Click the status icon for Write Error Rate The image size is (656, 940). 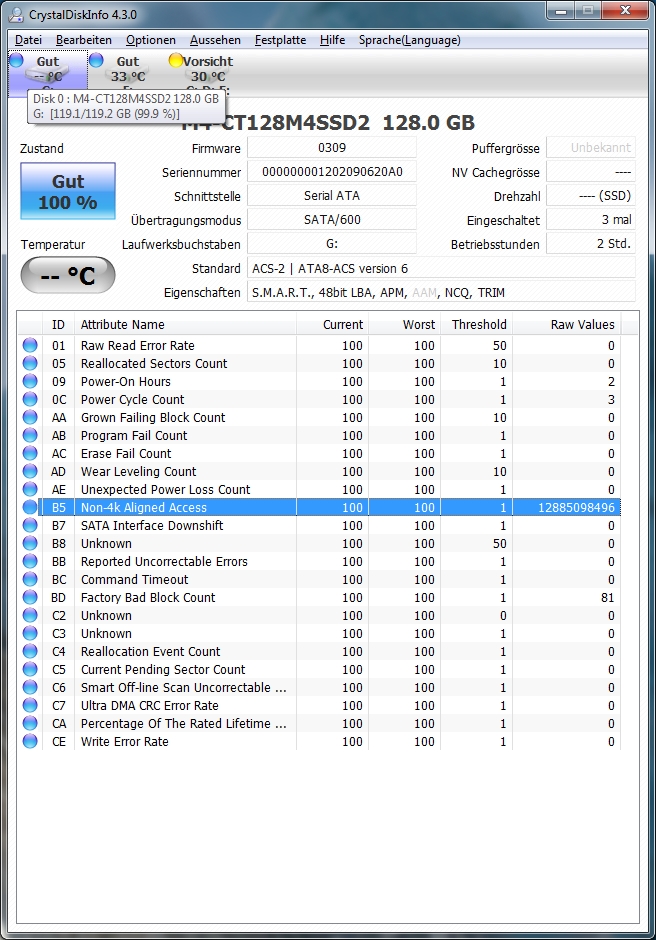tap(30, 741)
